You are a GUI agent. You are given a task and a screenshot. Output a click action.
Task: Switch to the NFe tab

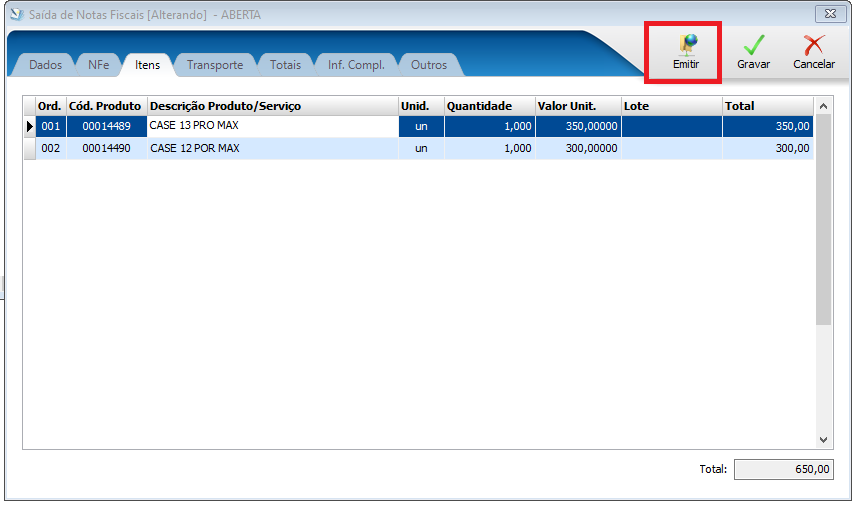click(x=98, y=65)
